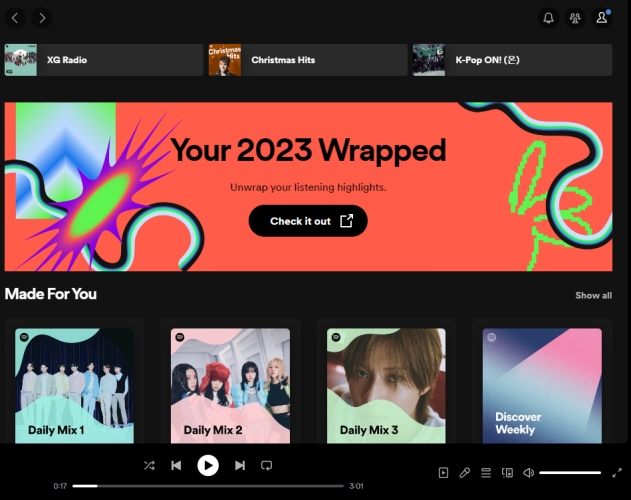Click the elapsed time 0:17

tap(60, 486)
